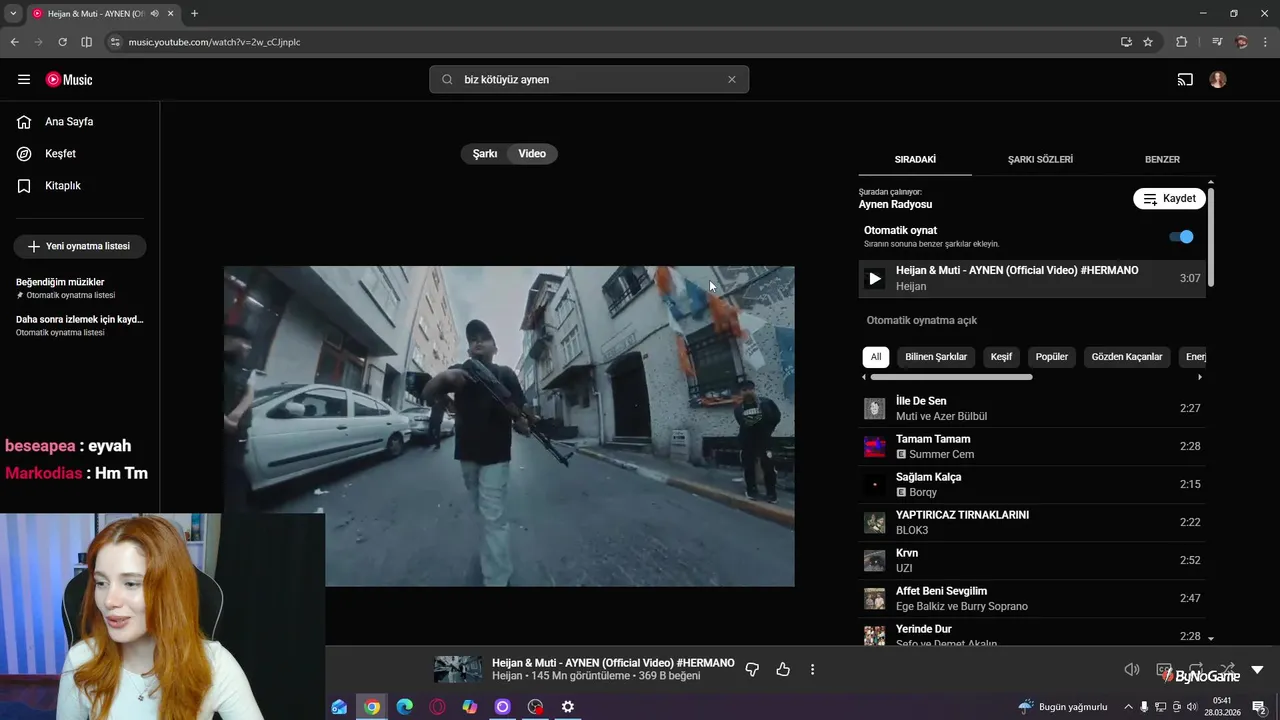Bookmark this page with star icon
1280x720 pixels.
pyautogui.click(x=1148, y=42)
